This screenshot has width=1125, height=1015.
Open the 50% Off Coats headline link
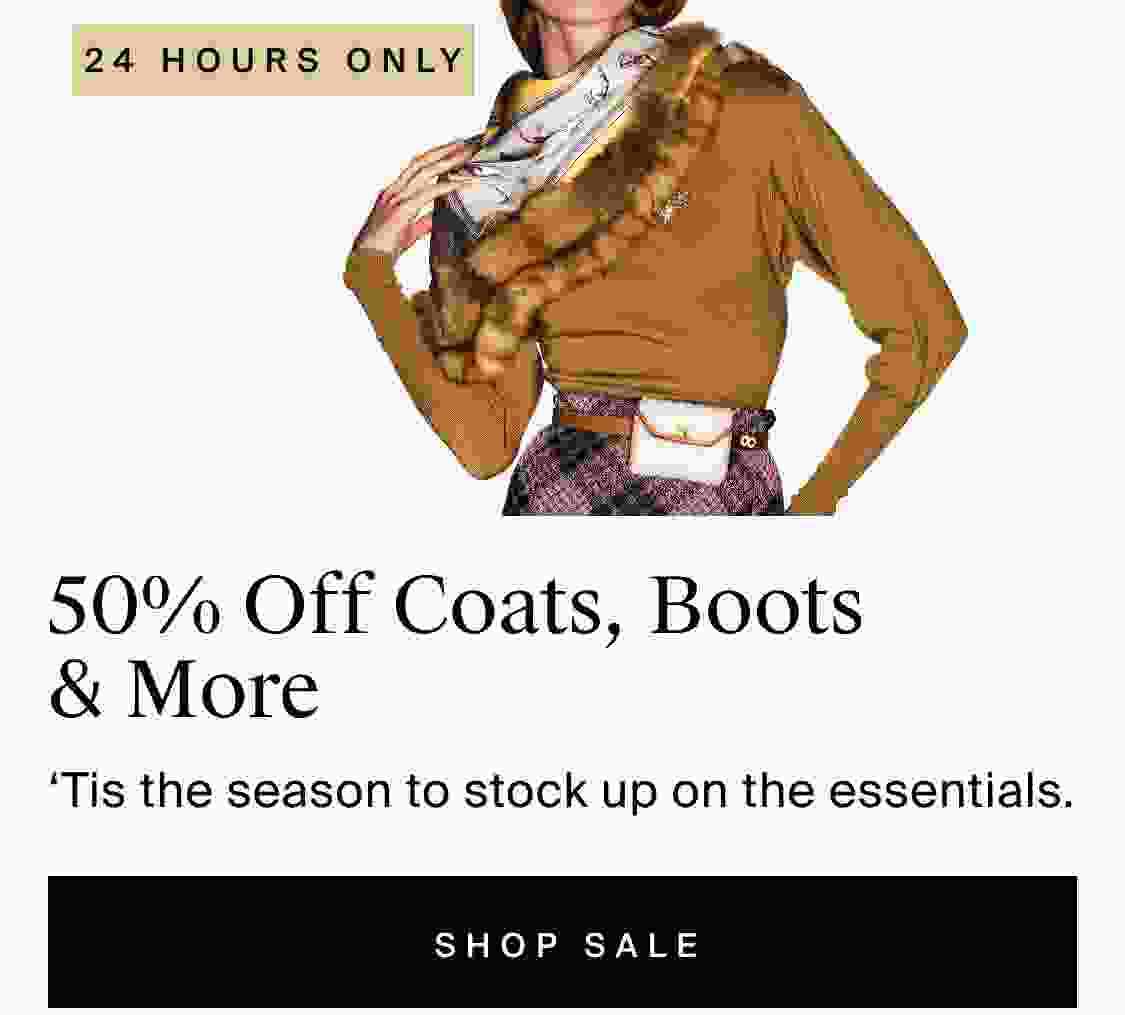click(x=456, y=646)
